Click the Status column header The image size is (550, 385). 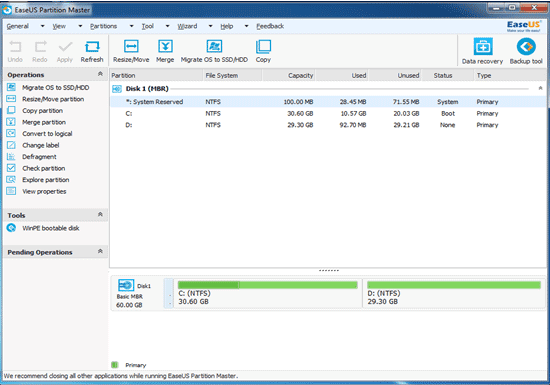(448, 75)
